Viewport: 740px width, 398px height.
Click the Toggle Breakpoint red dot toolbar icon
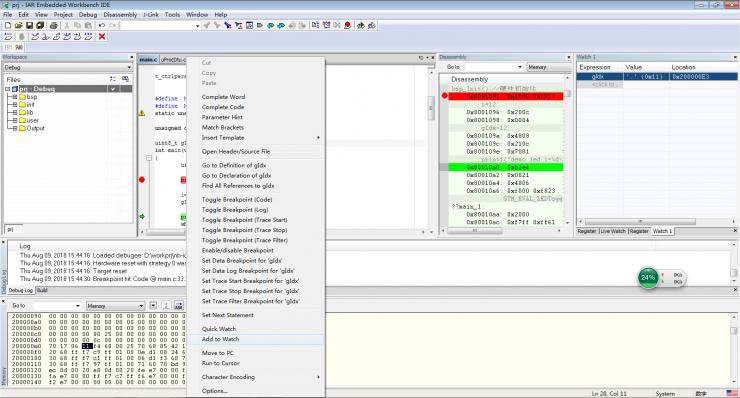pyautogui.click(x=347, y=25)
